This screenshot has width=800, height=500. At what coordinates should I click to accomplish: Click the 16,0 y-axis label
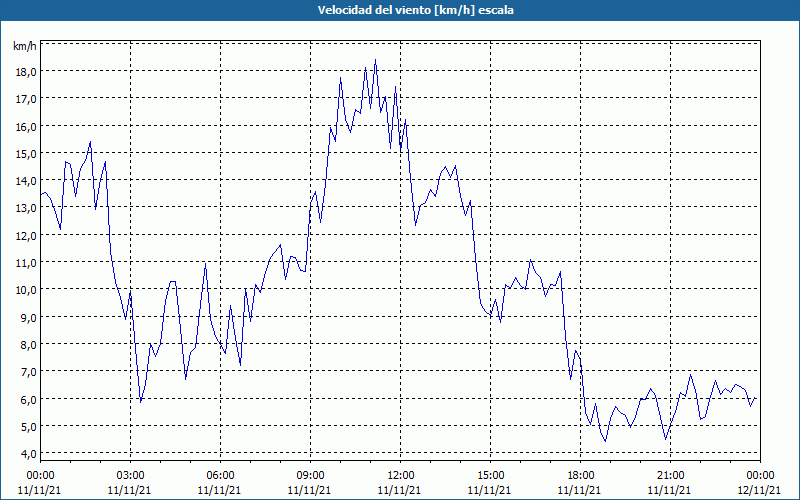point(27,127)
